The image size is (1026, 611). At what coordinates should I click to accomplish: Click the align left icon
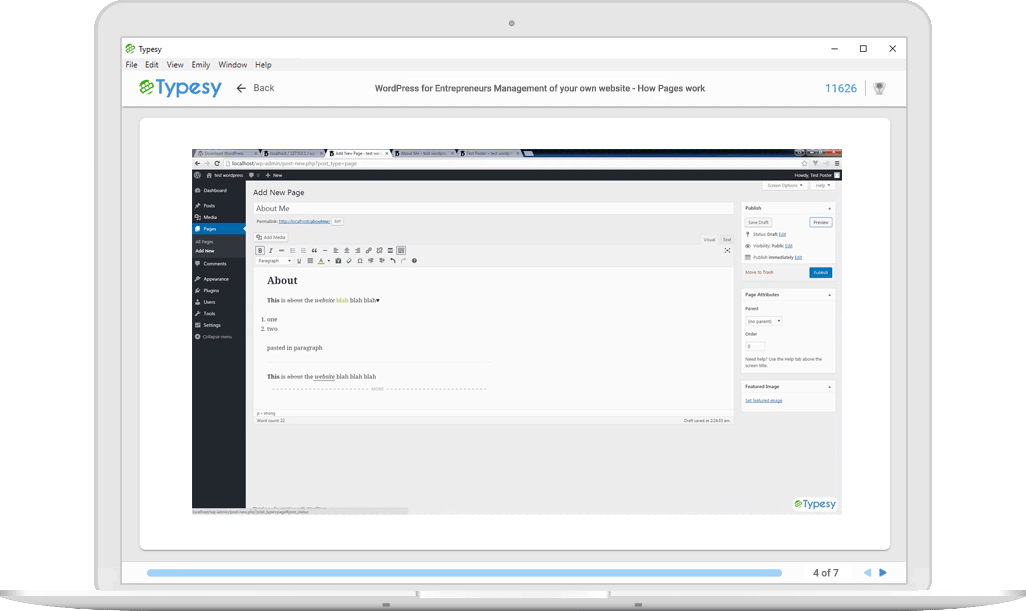[x=336, y=251]
